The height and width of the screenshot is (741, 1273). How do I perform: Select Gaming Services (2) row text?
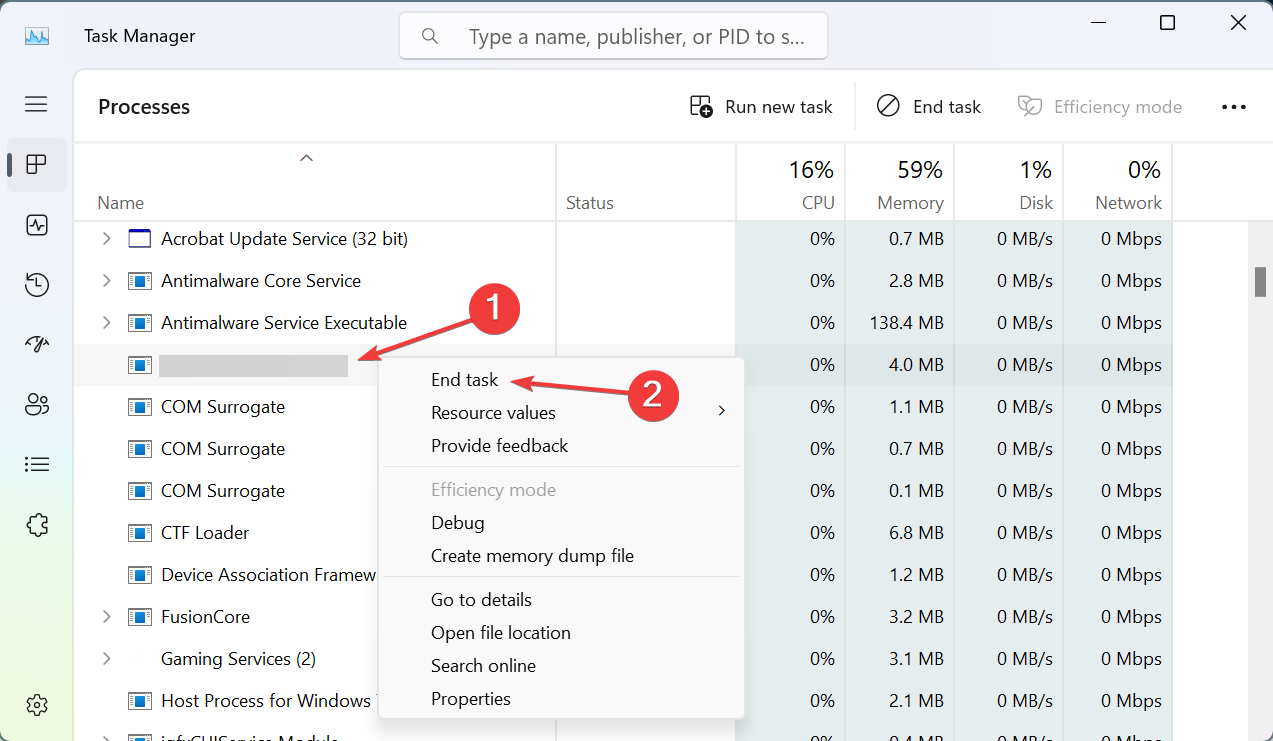coord(238,659)
